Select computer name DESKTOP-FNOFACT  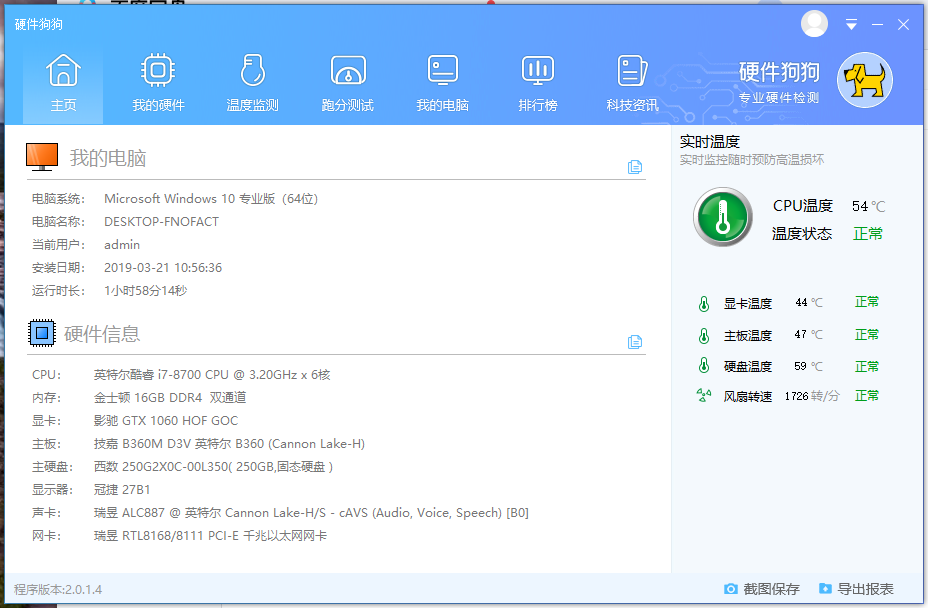(162, 222)
